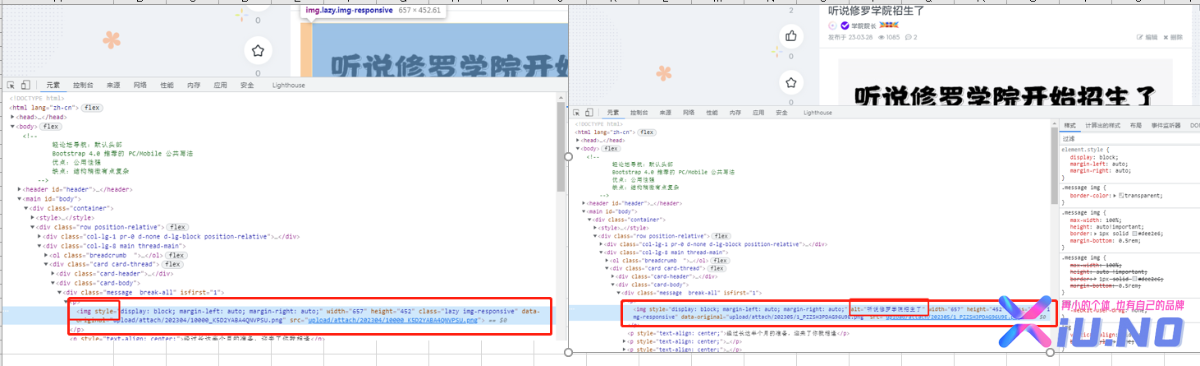Open 网络 tab in left DevTools

(140, 86)
